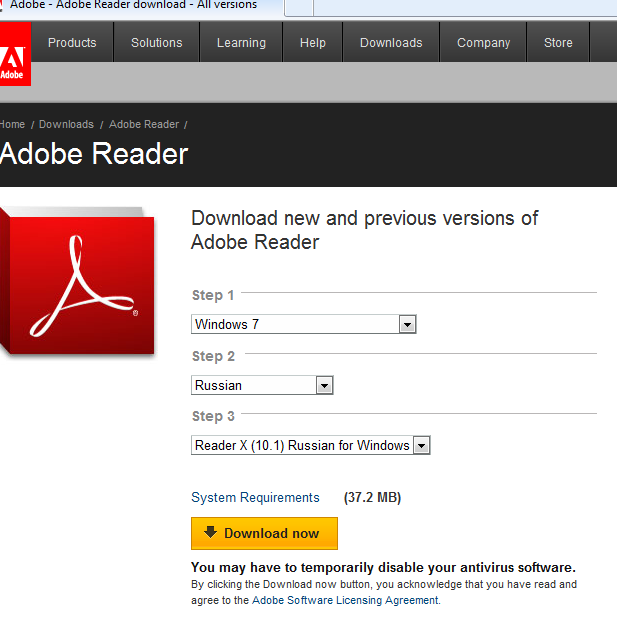The height and width of the screenshot is (617, 617).
Task: Open the Company menu
Action: (x=483, y=43)
